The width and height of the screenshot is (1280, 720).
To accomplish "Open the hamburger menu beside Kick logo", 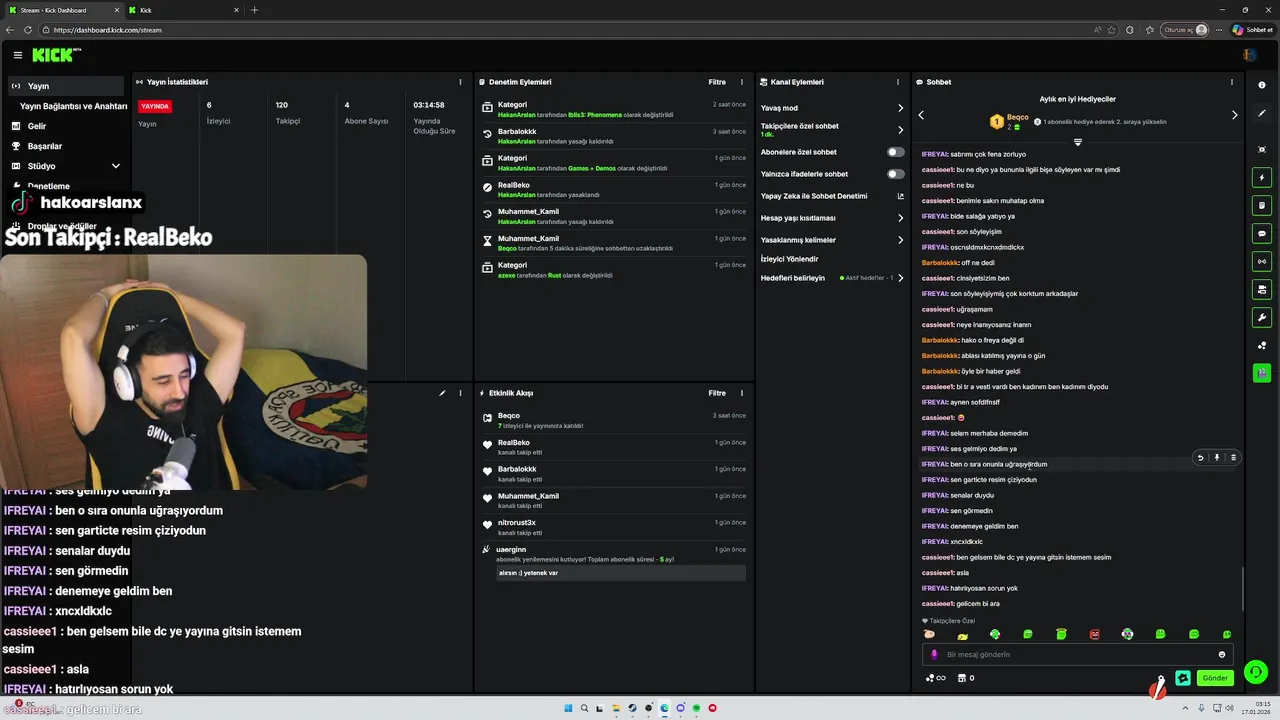I will [x=17, y=55].
